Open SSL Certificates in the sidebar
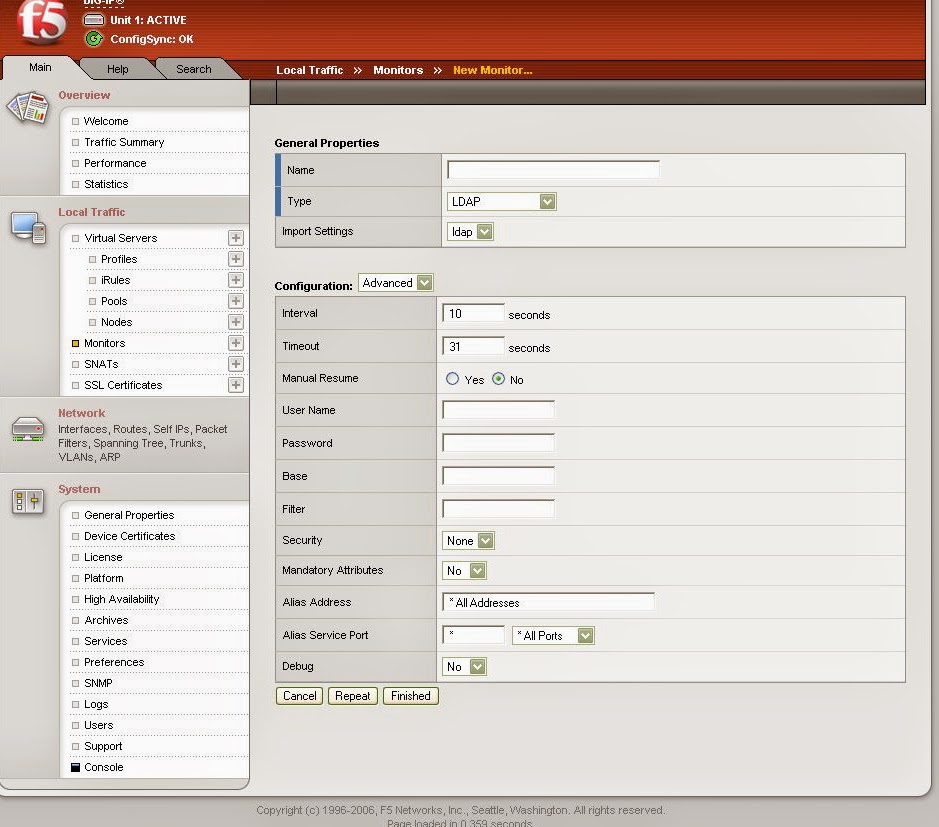Screen dimensions: 939x827 coord(123,385)
